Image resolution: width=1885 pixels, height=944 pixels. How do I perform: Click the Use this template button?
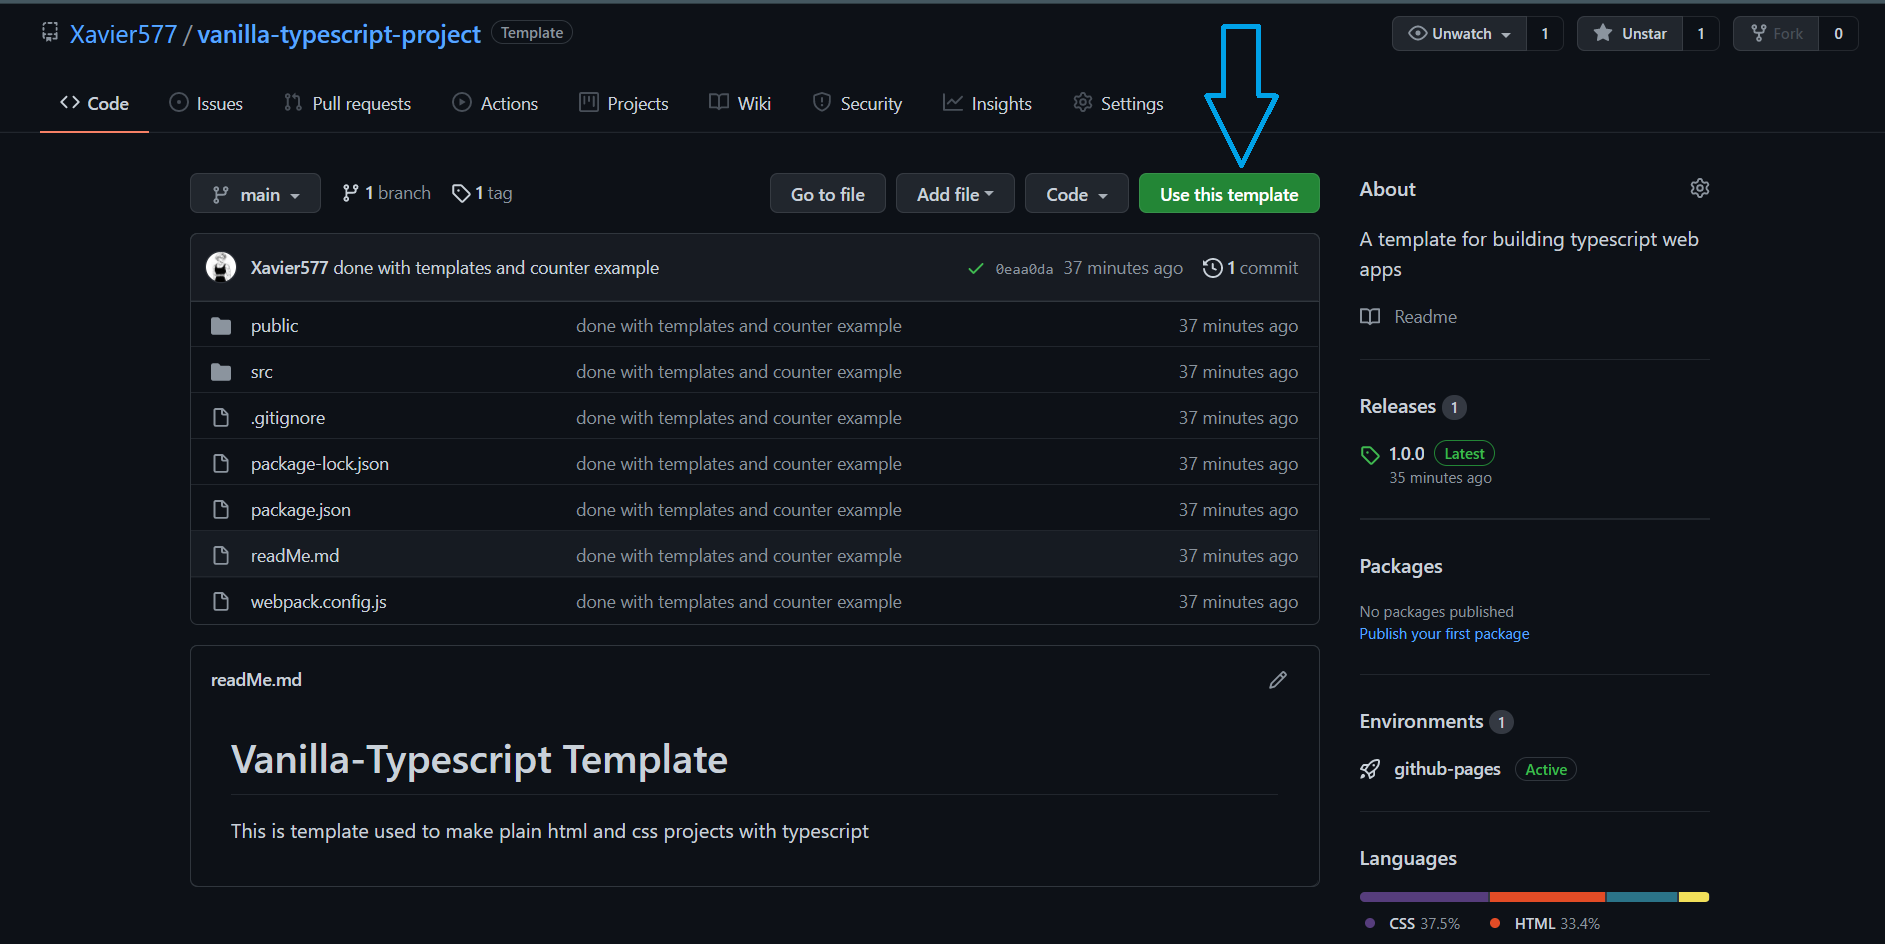1229,194
